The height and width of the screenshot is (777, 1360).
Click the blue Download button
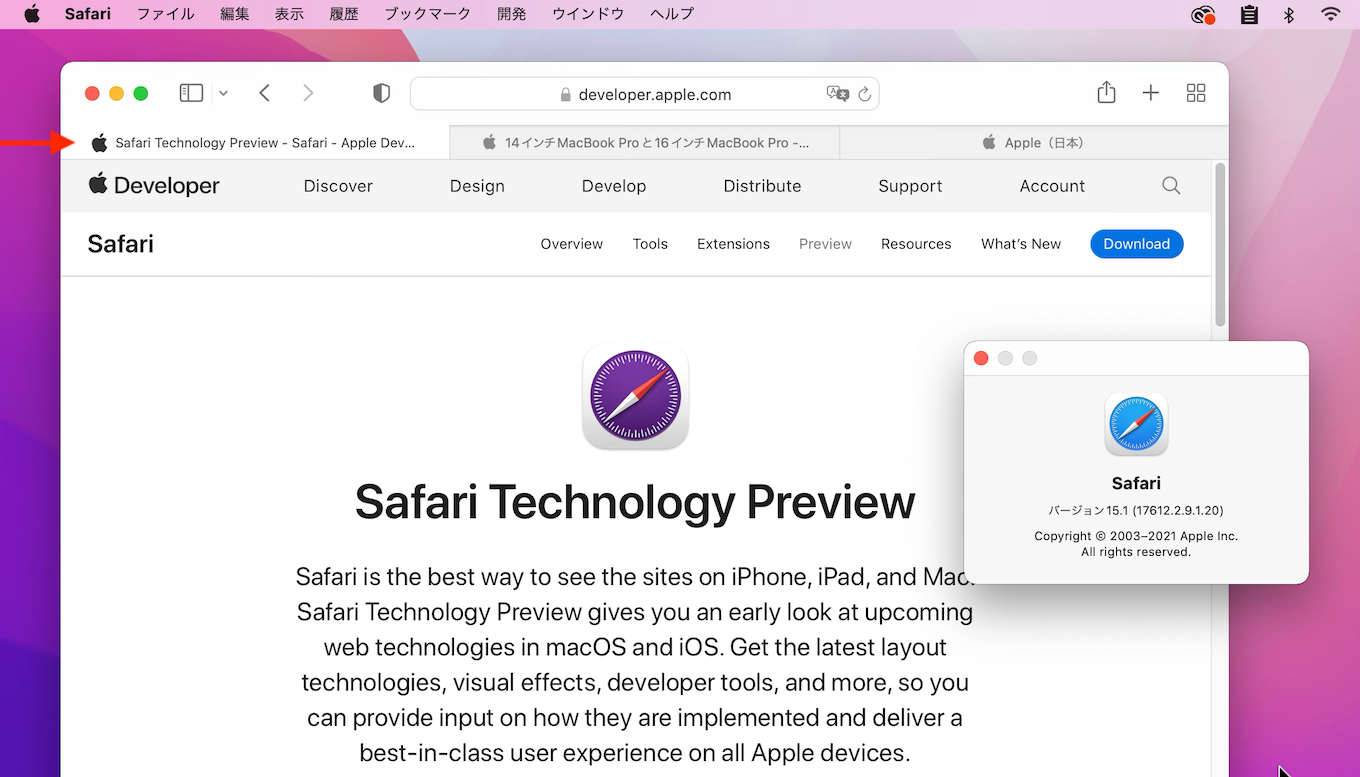coord(1136,244)
